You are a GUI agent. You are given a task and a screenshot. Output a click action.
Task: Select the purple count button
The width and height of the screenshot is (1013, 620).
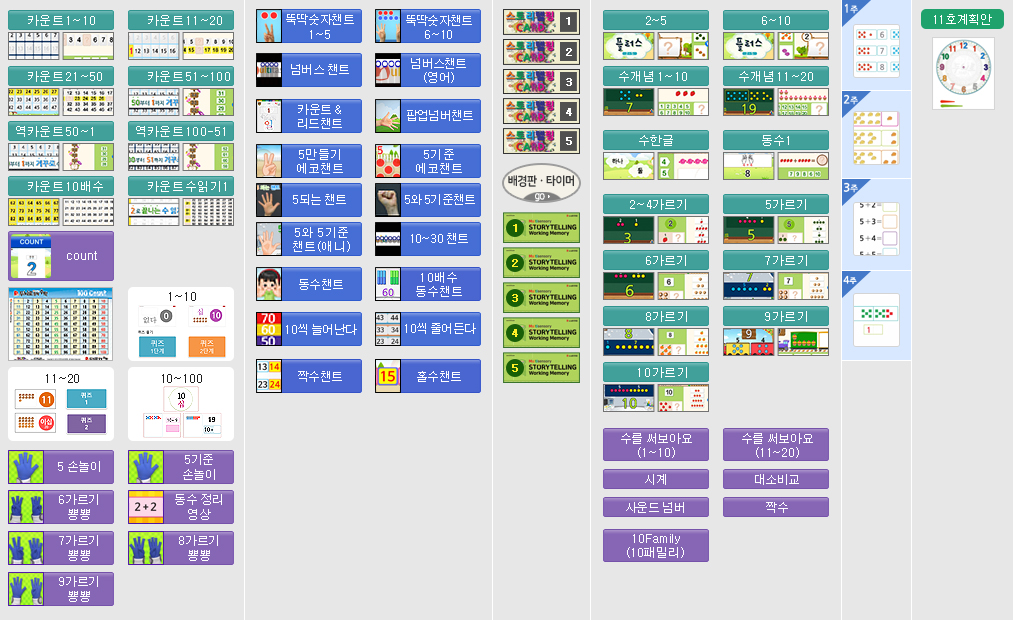coord(61,256)
